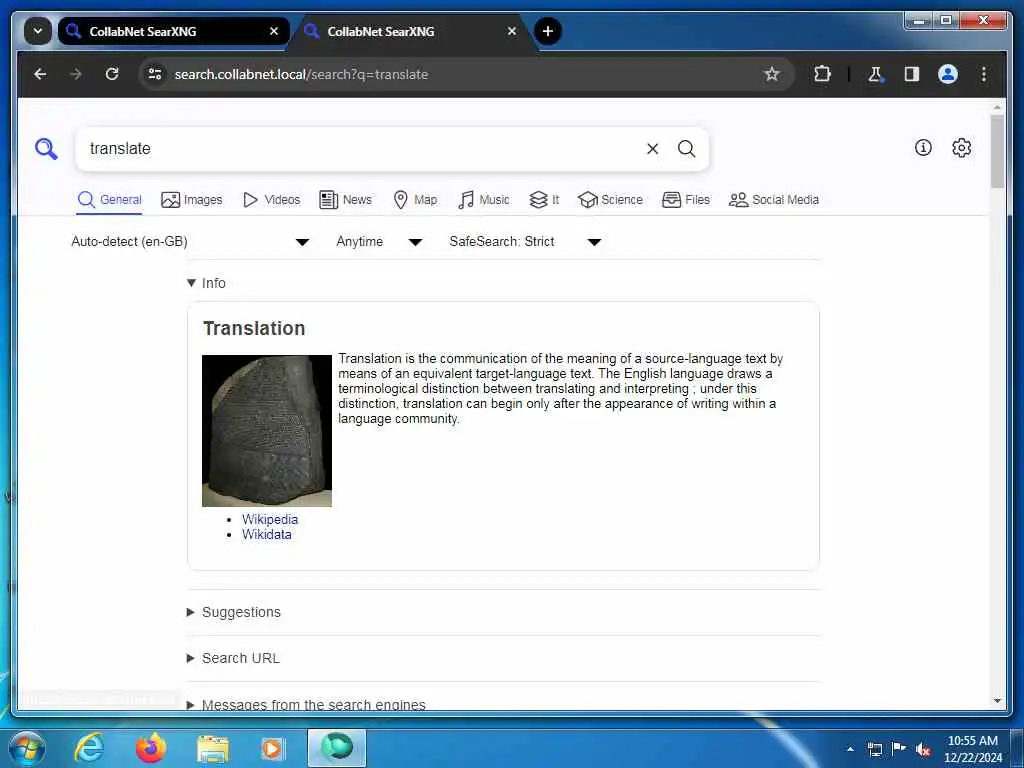The width and height of the screenshot is (1024, 768).
Task: Launch Firefox from taskbar
Action: [150, 748]
